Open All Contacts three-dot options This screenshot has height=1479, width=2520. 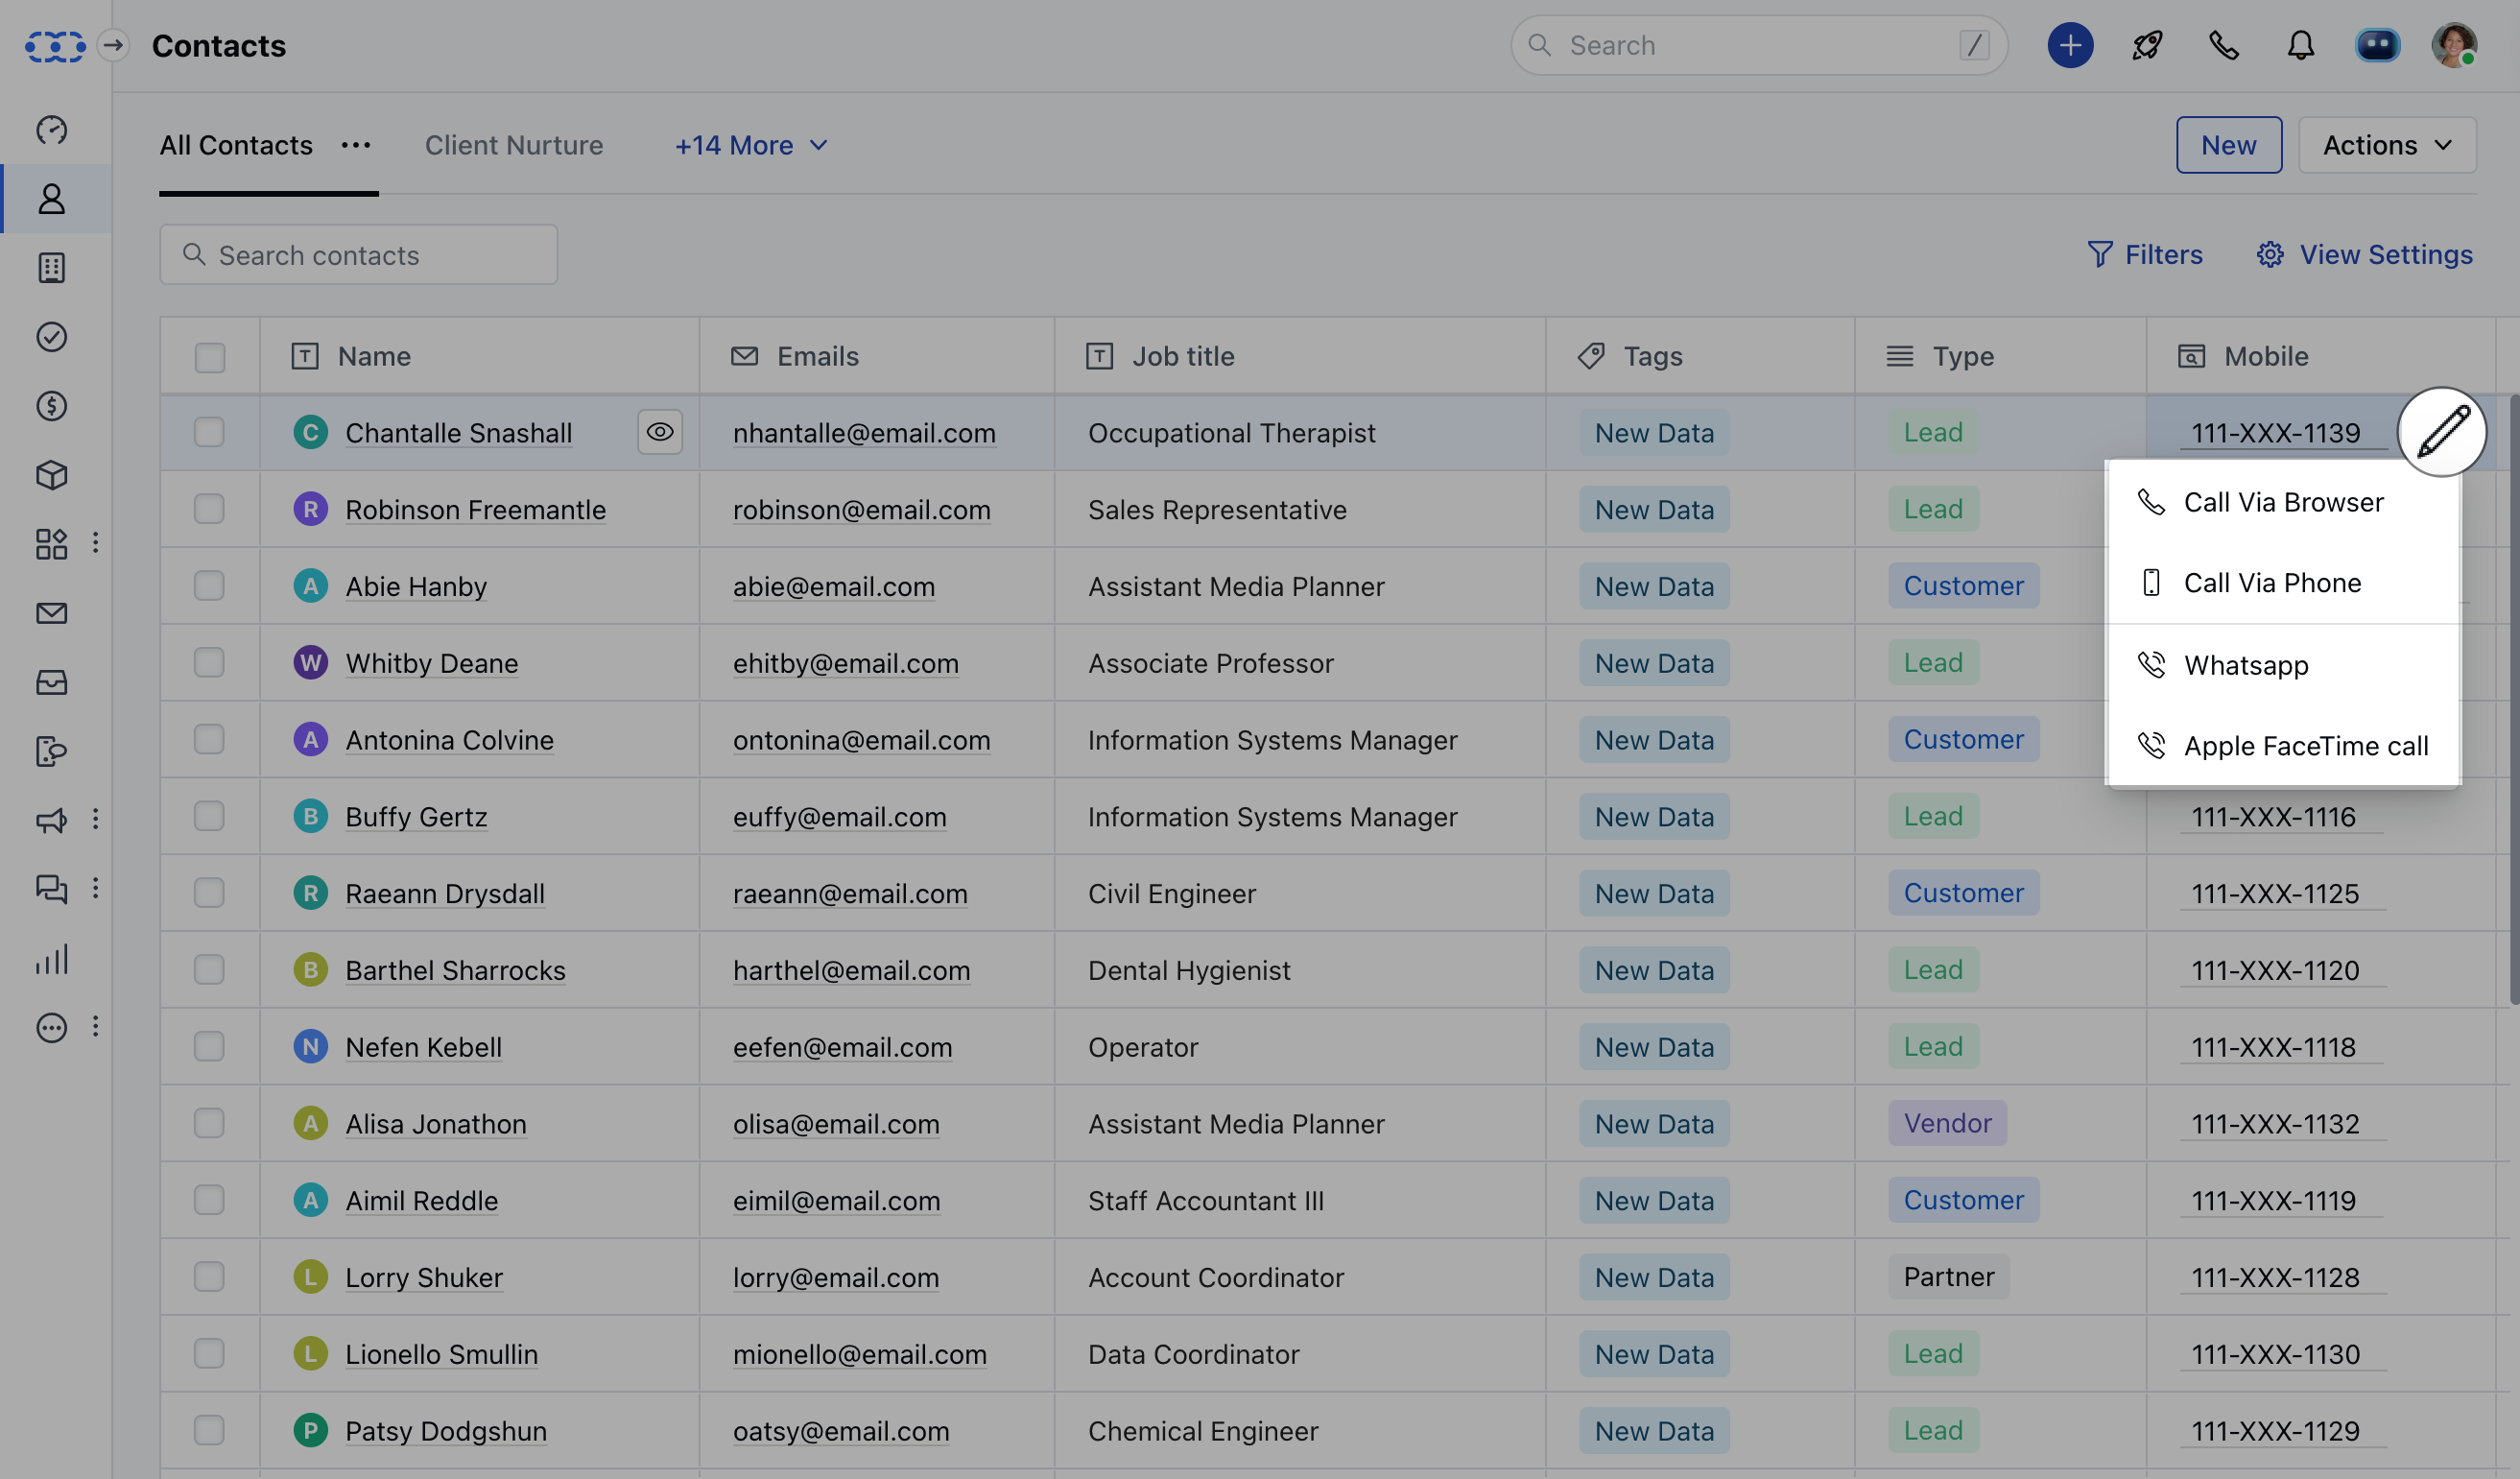click(x=355, y=145)
